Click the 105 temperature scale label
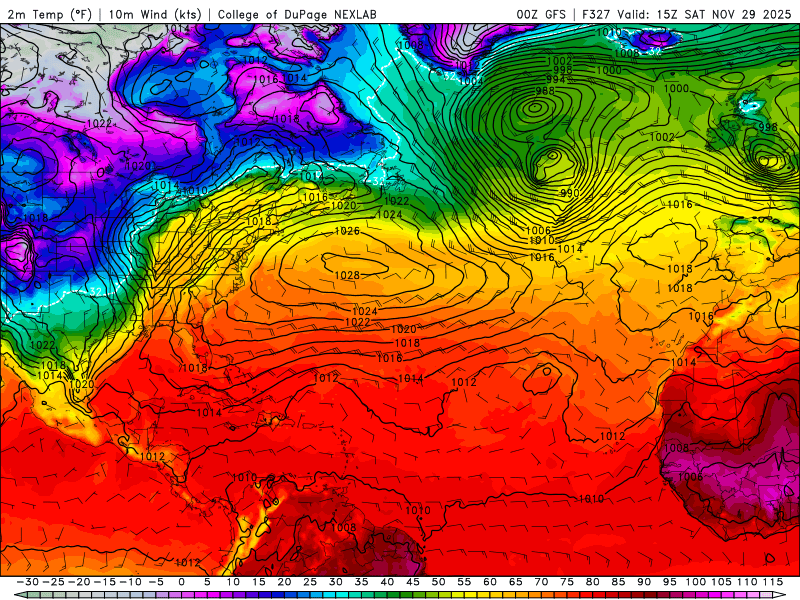Viewport: 800px width, 600px height. (x=721, y=582)
